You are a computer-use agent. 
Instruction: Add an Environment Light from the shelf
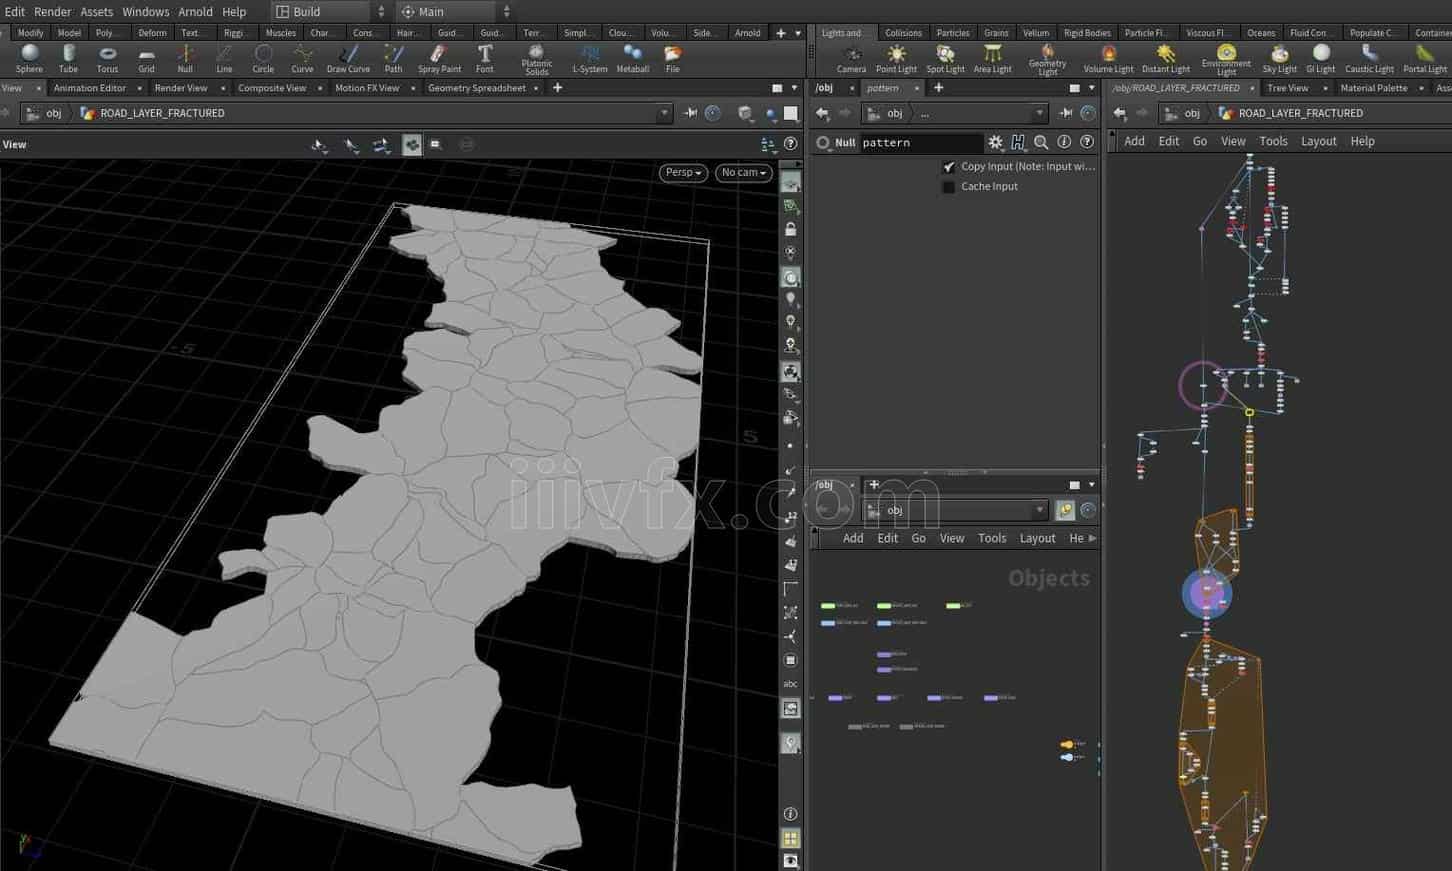point(1226,60)
